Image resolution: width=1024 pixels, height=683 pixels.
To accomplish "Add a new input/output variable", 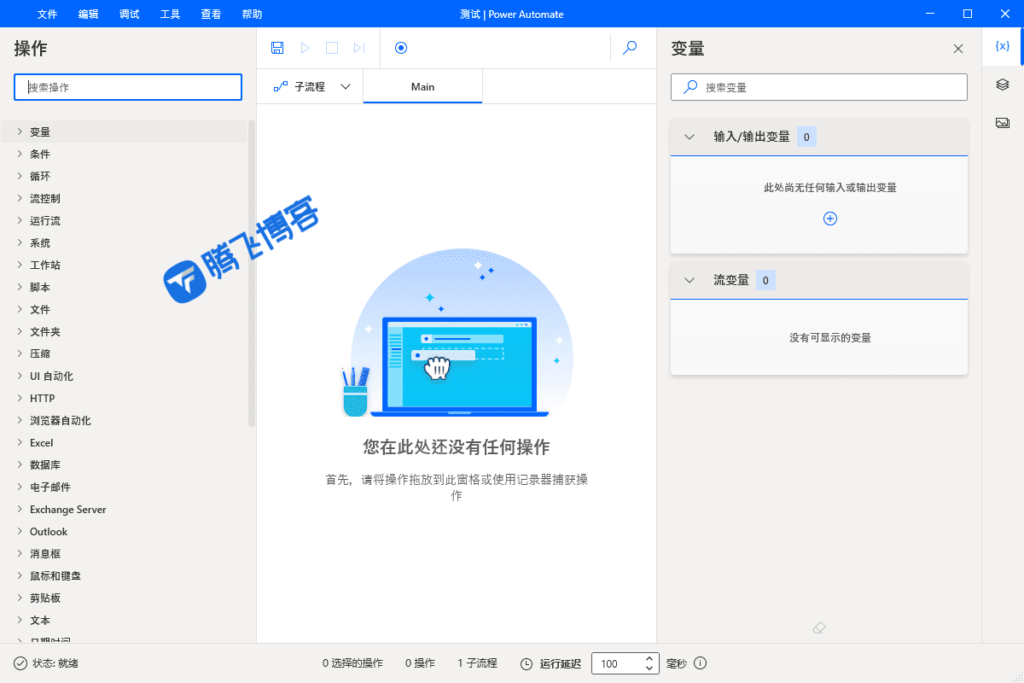I will [829, 218].
